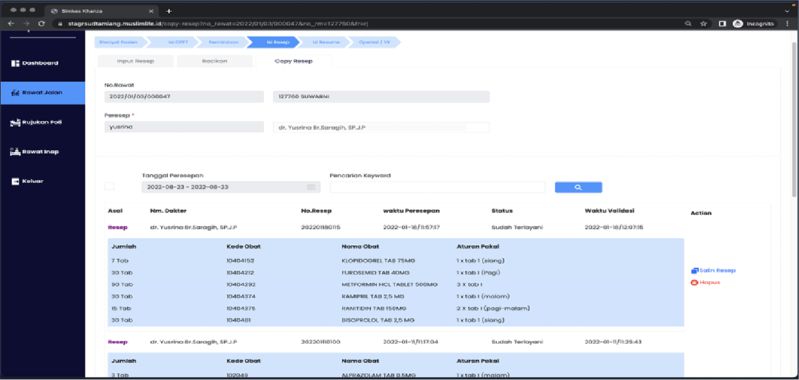Open the Chrome three-dot menu
The image size is (799, 380).
point(788,23)
